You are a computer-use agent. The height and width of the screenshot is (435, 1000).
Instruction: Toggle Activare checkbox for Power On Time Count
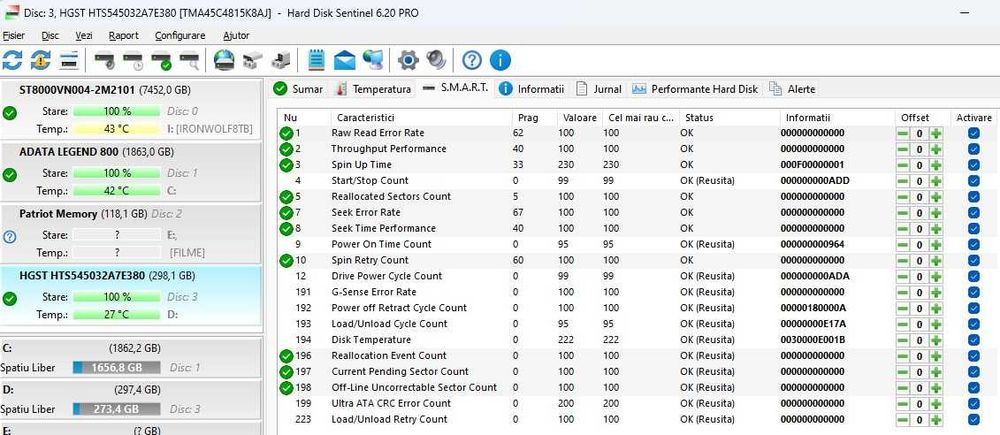(x=973, y=244)
